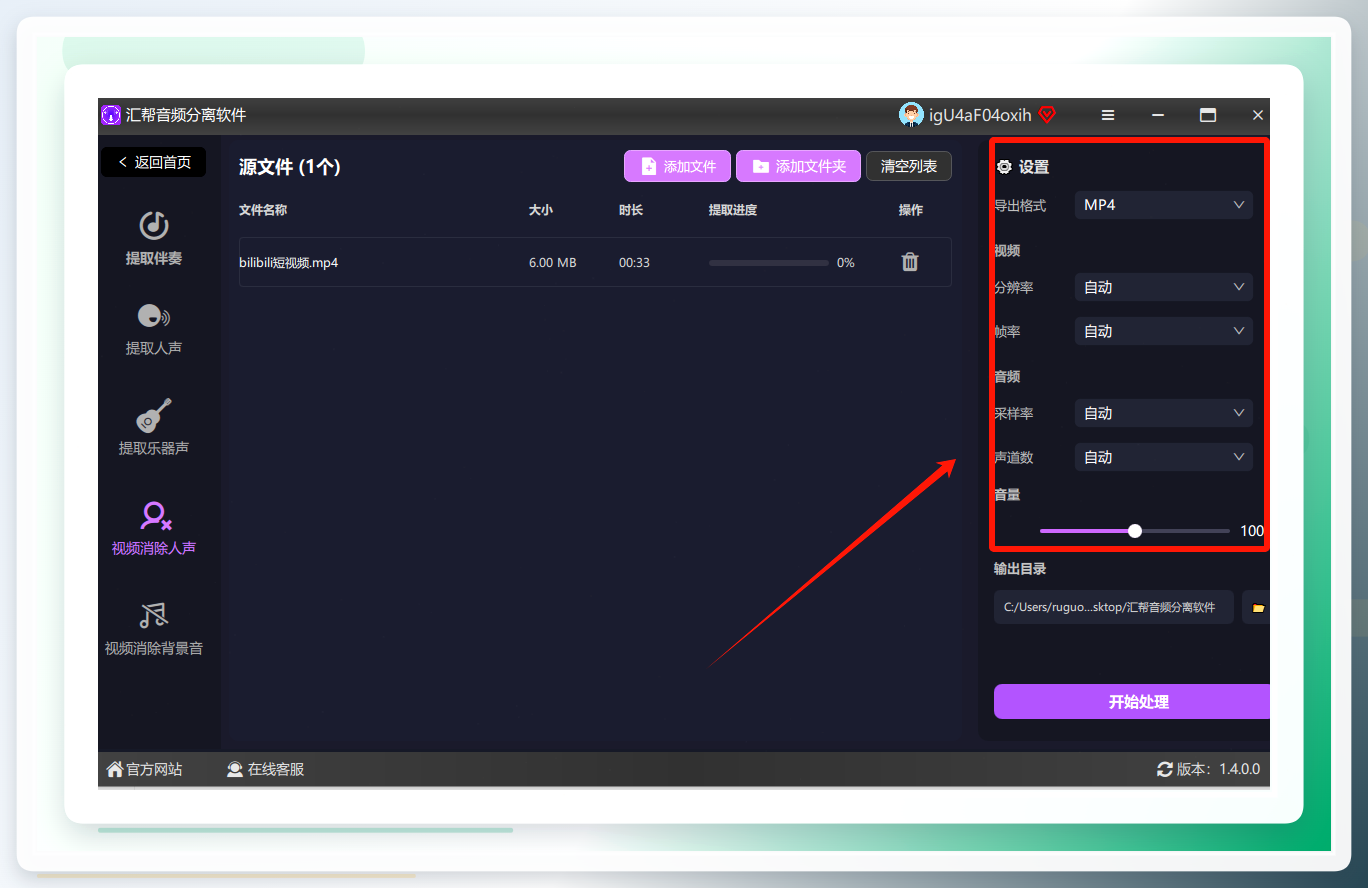
Task: Maximize the 汇帮音频分离软件 window
Action: coord(1208,115)
